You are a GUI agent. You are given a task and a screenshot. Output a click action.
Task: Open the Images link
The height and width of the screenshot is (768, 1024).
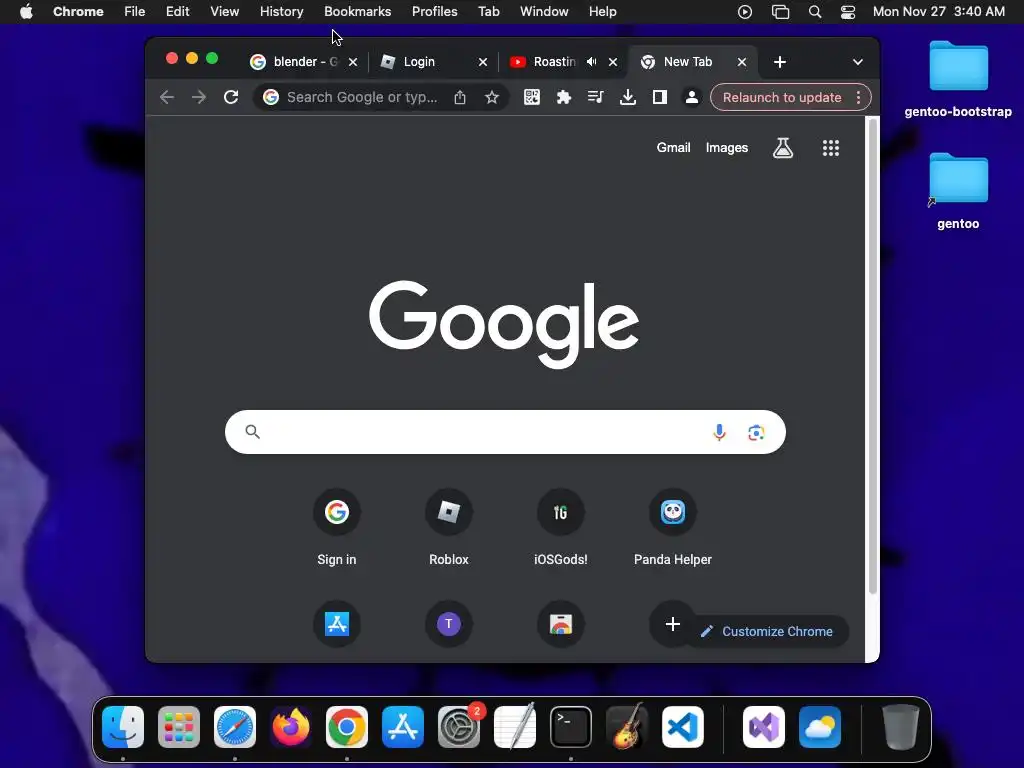pyautogui.click(x=726, y=148)
